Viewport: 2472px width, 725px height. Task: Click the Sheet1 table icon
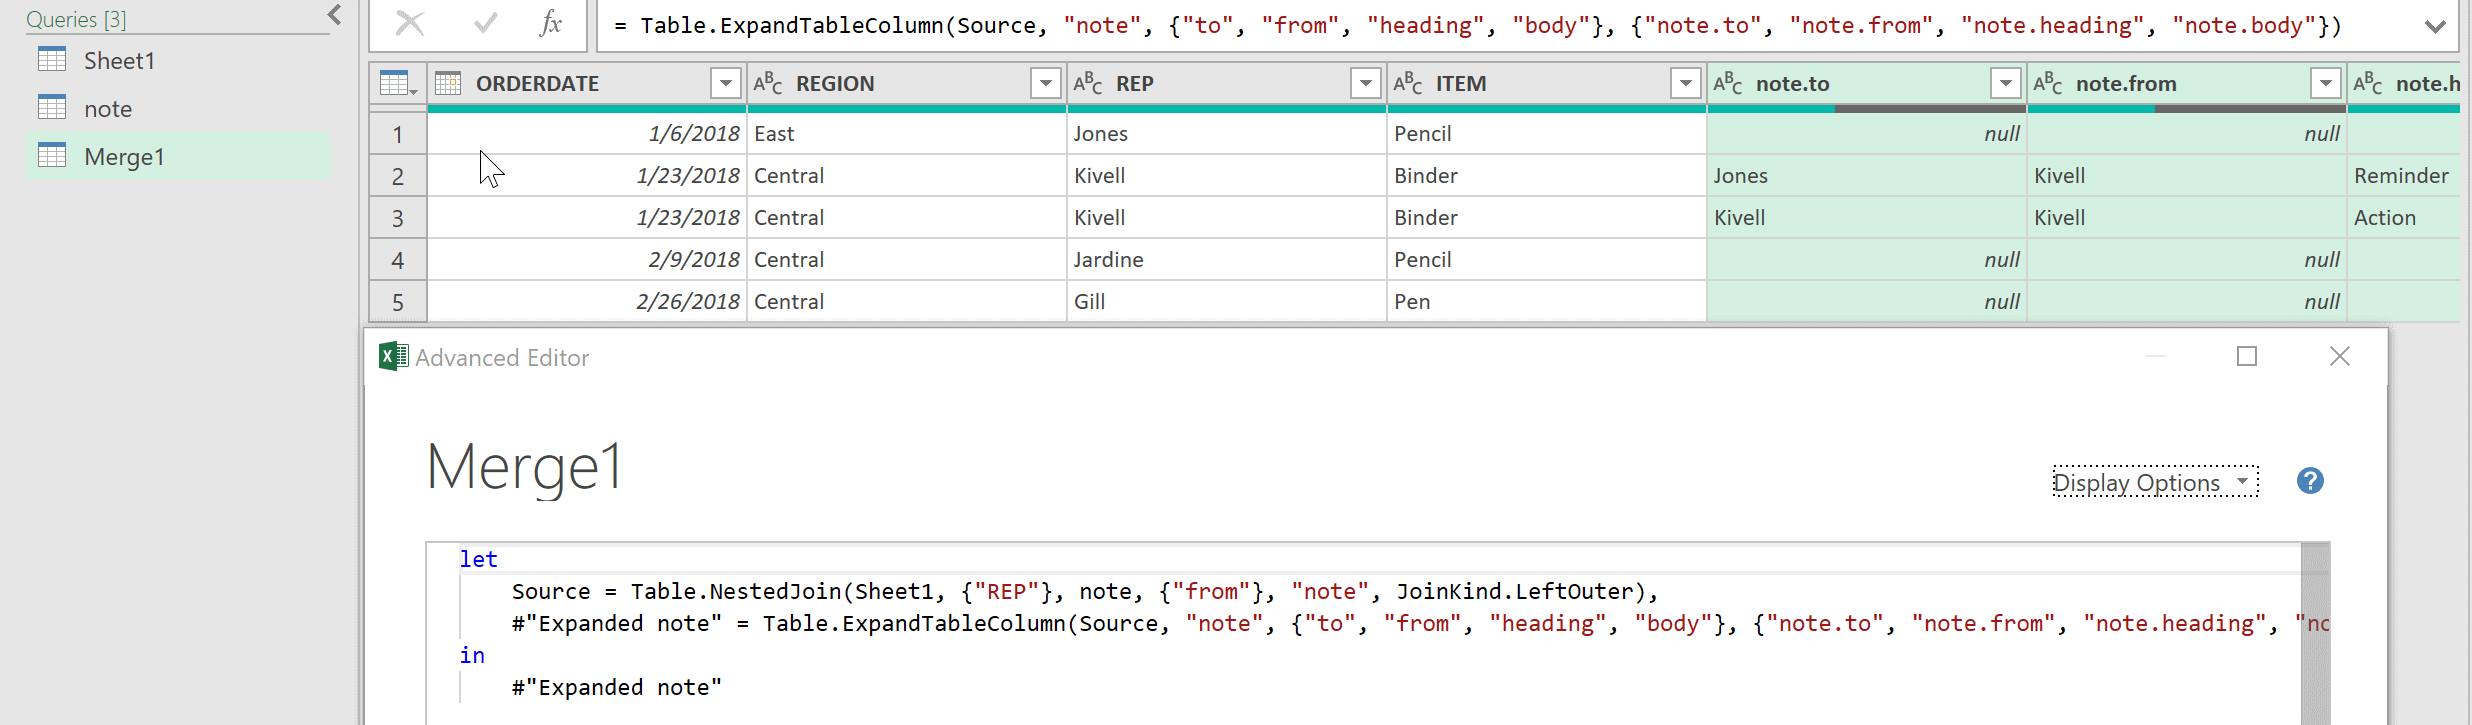click(x=52, y=60)
